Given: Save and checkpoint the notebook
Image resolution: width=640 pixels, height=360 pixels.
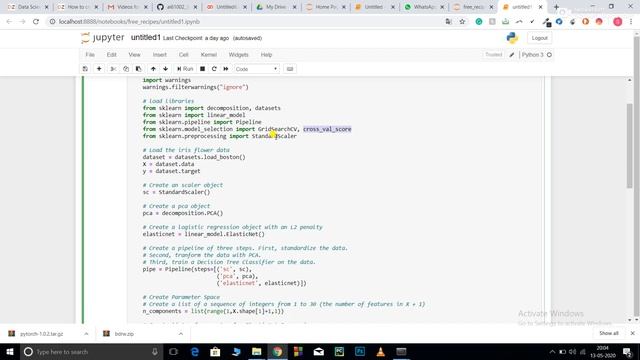Looking at the screenshot, I should (85, 69).
